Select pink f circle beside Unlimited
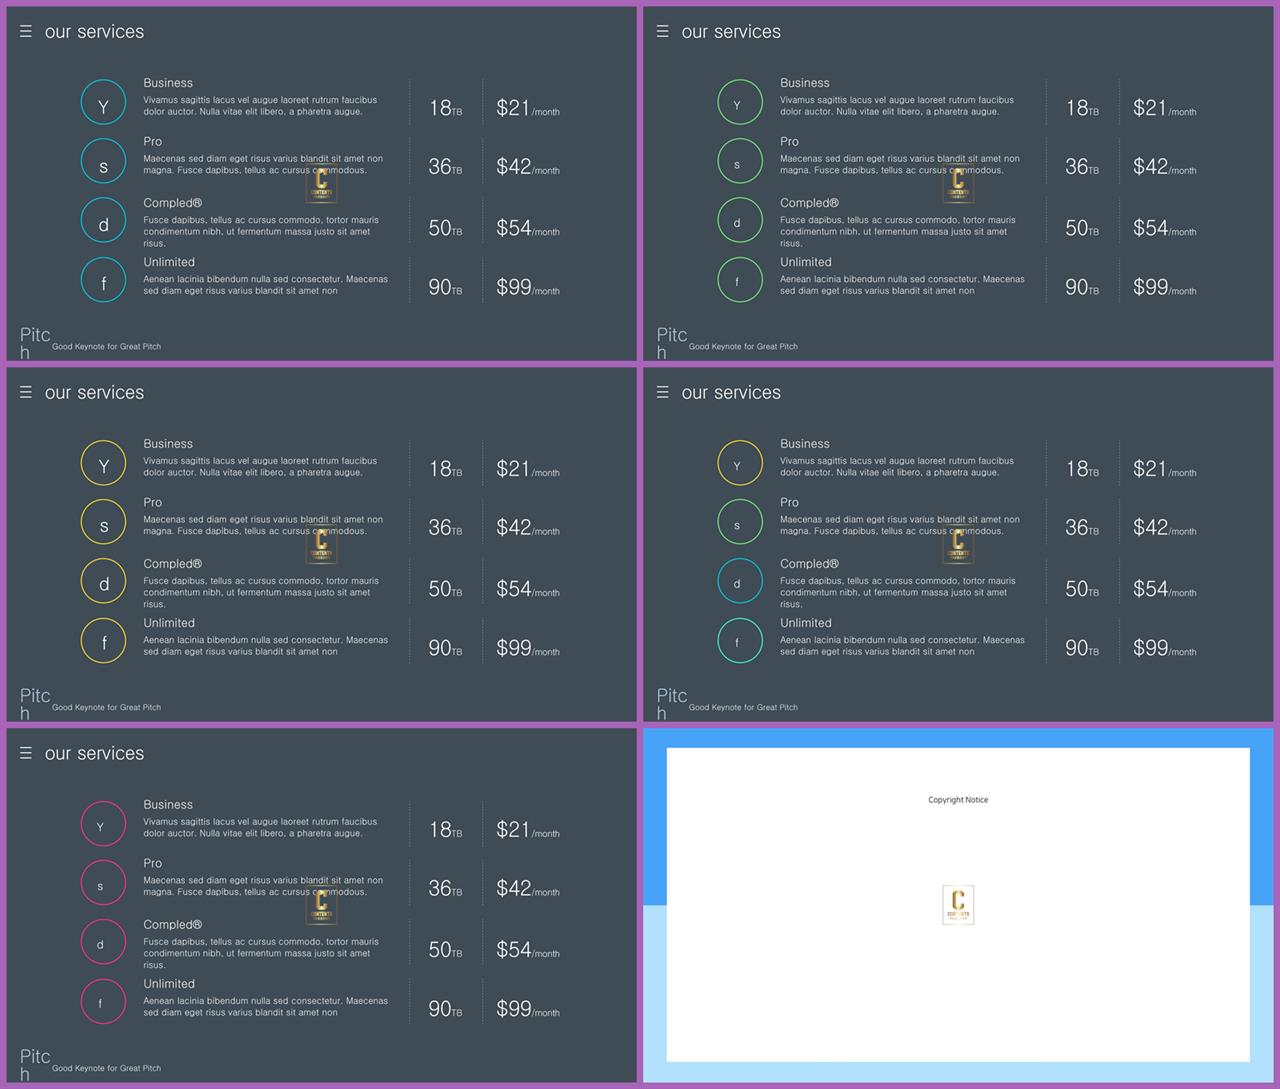 103,1001
